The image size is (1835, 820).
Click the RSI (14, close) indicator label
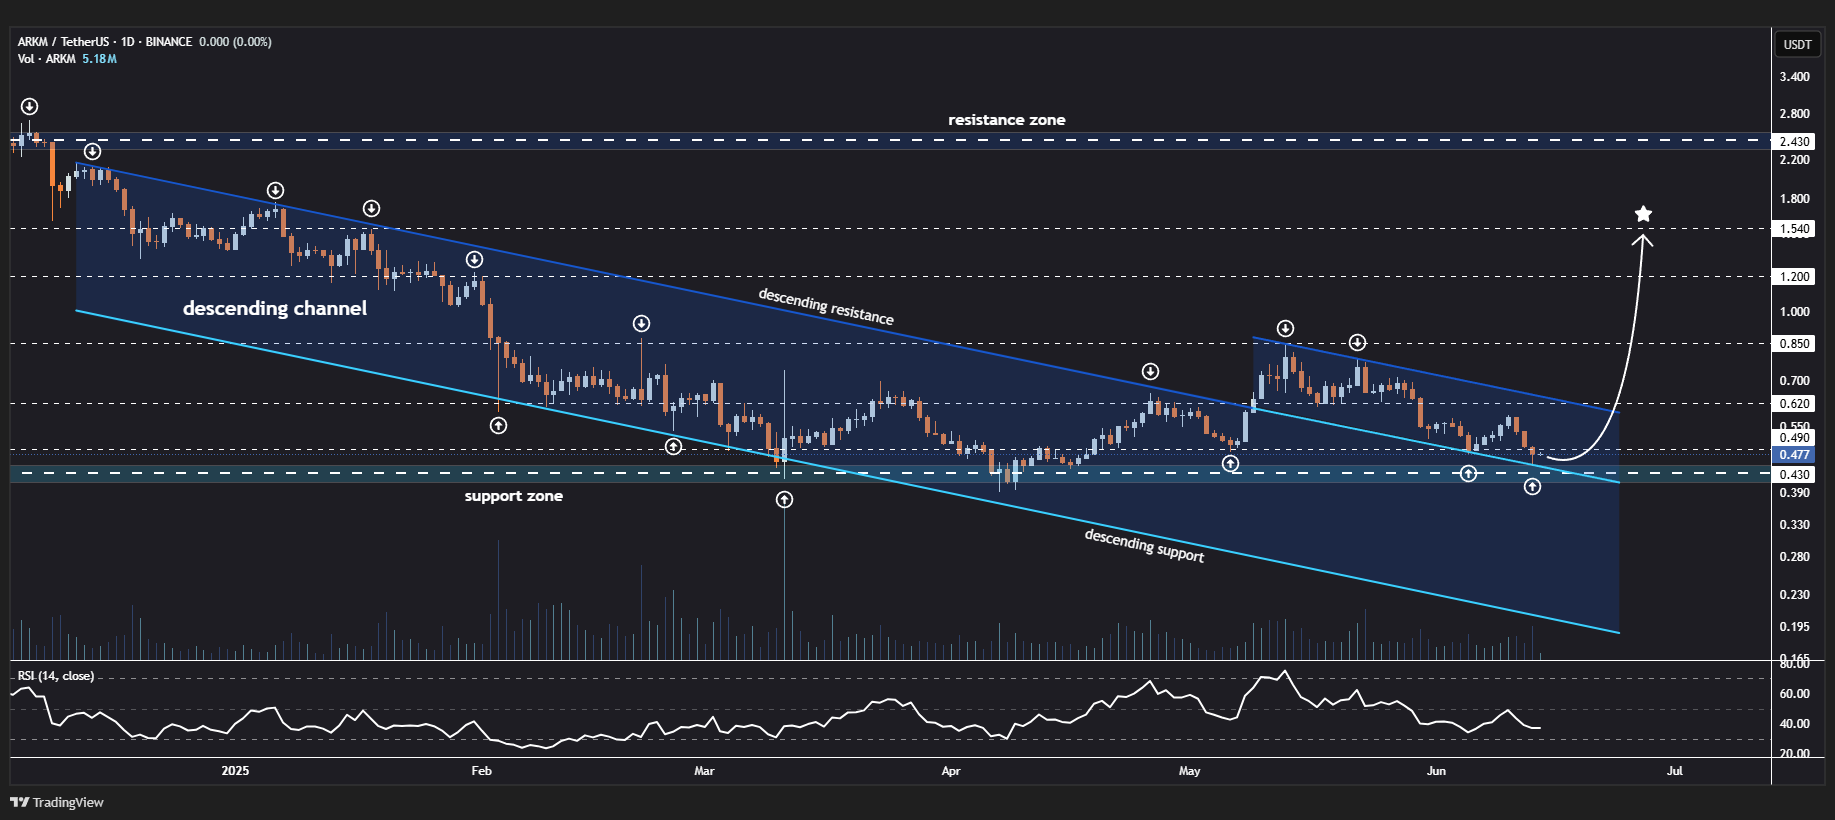pyautogui.click(x=56, y=676)
